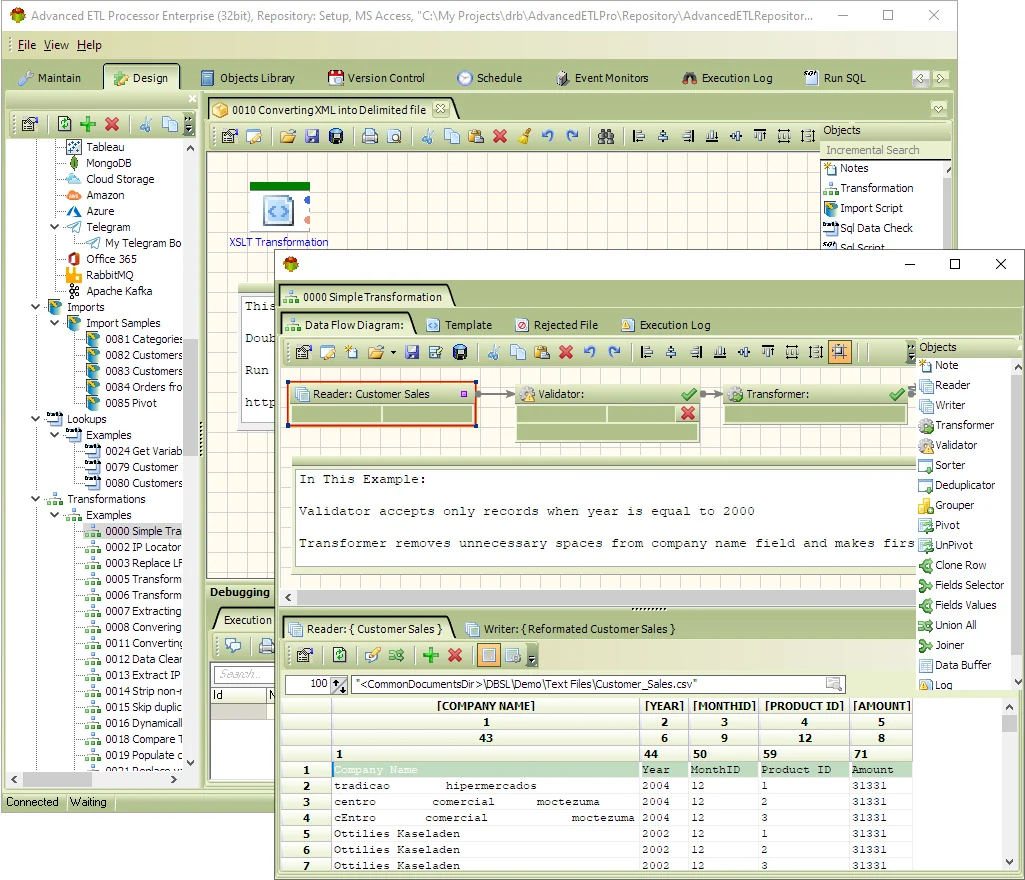Click the red delete X in left tree toolbar
The width and height of the screenshot is (1025, 880).
[x=112, y=124]
